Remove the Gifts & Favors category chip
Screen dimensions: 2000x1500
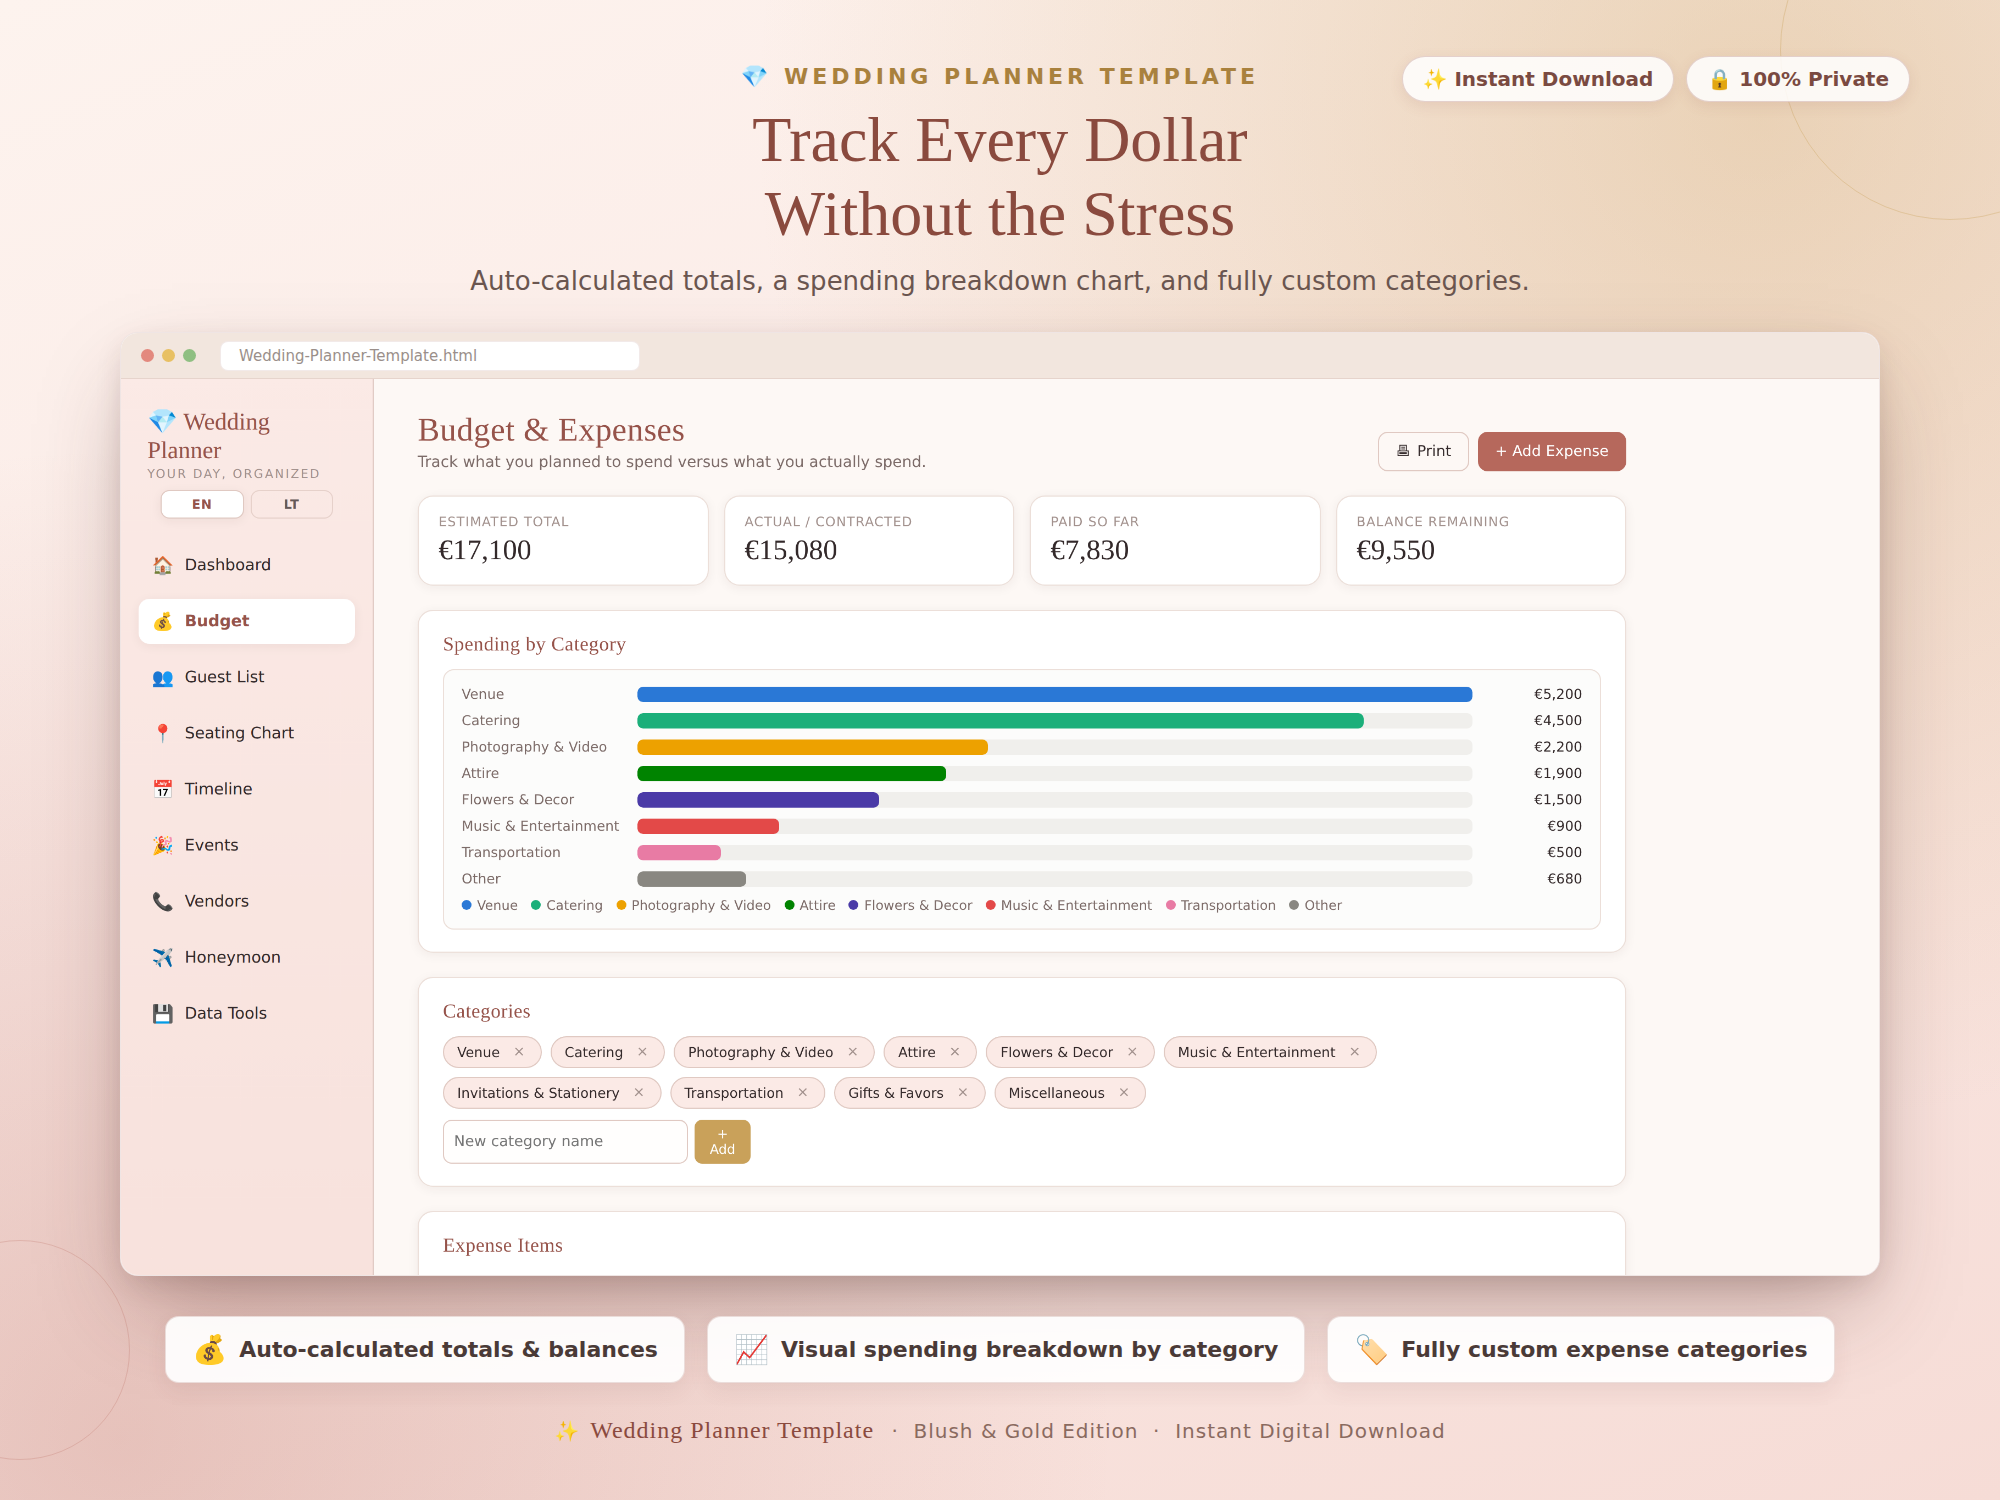click(x=963, y=1093)
